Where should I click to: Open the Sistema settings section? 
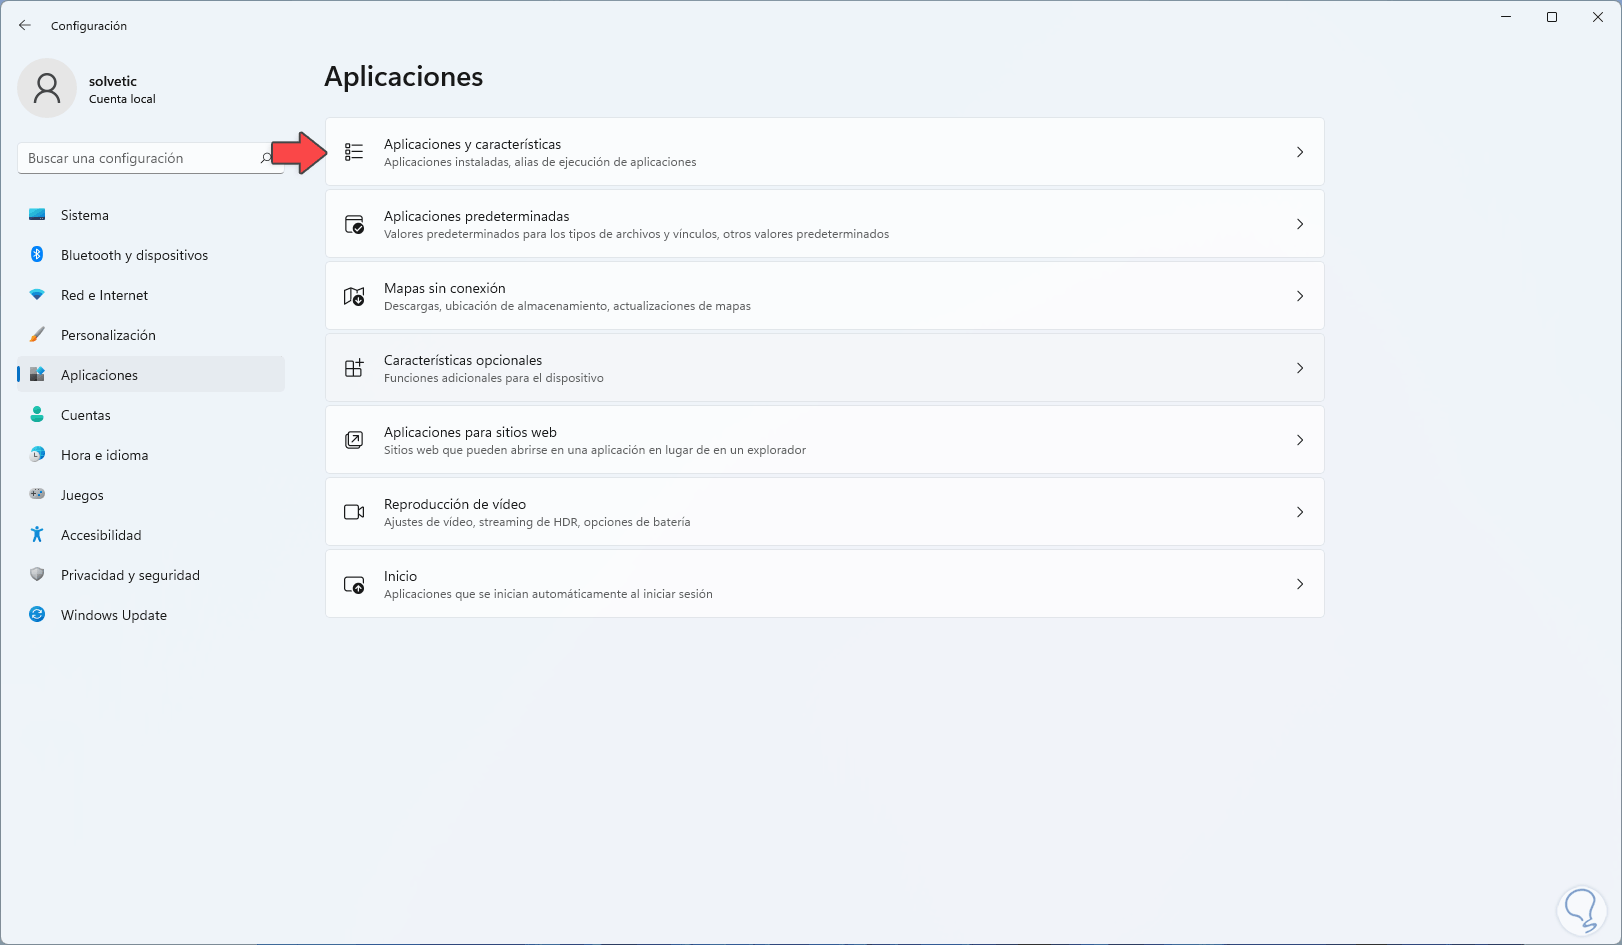point(85,215)
